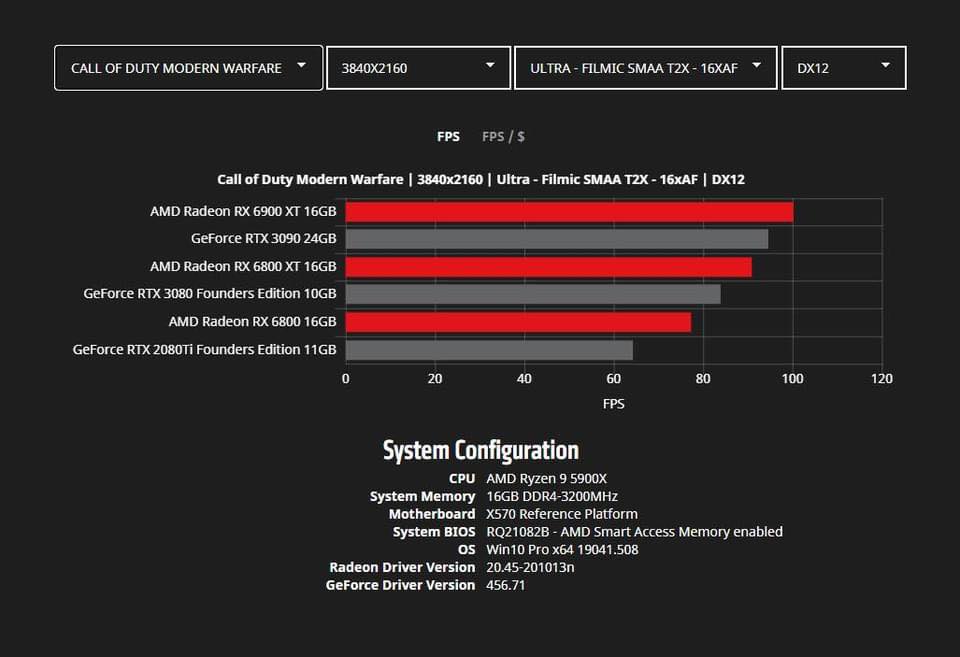The width and height of the screenshot is (960, 657).
Task: Click the 'Win10 Pro x64 19041.508' value
Action: point(562,549)
